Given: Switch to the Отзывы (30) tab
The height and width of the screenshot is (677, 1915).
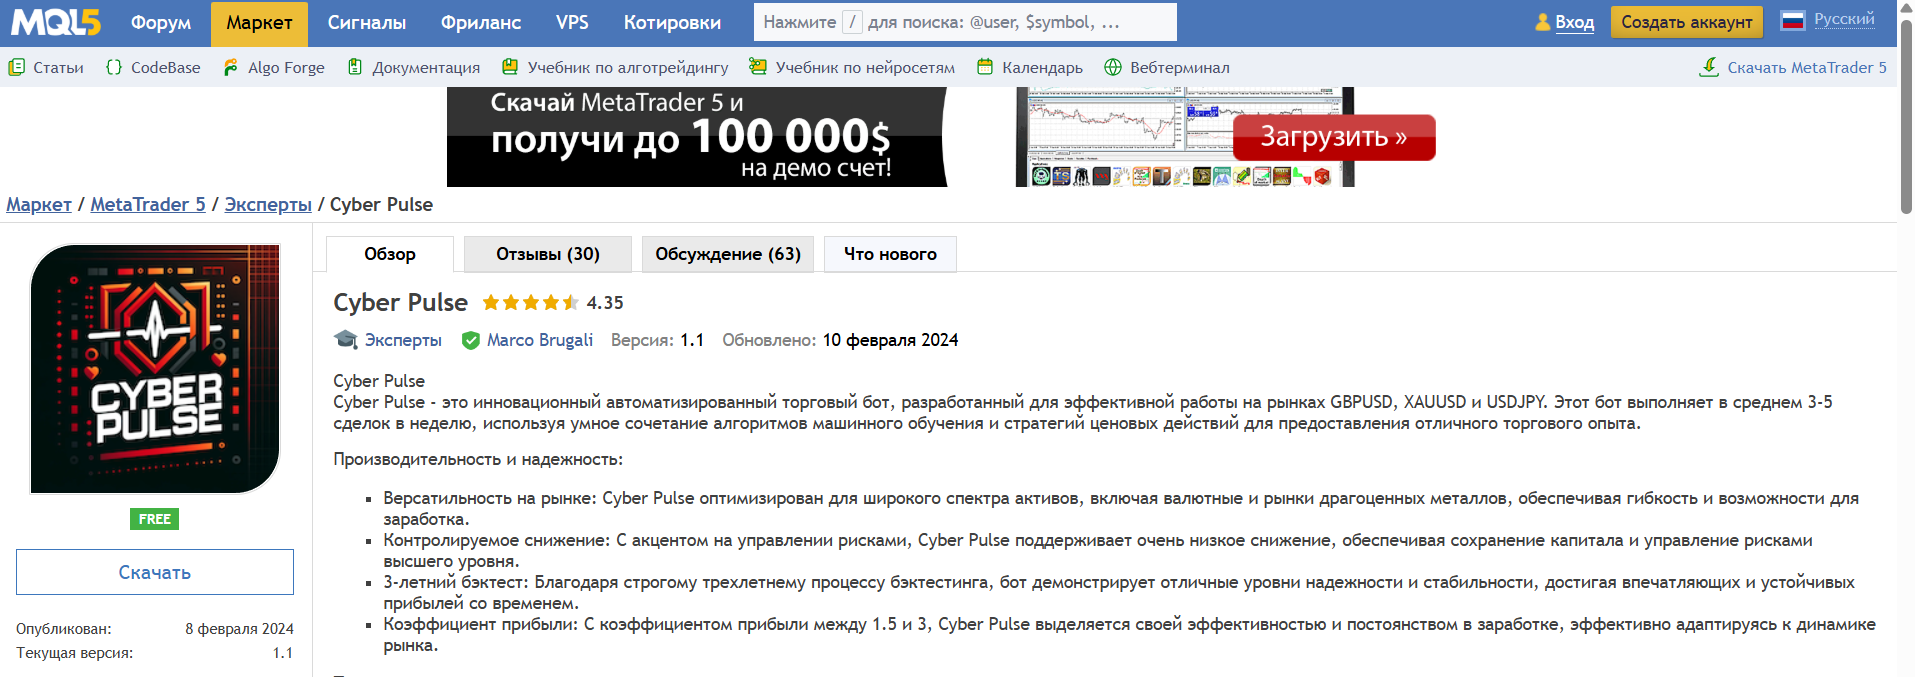Looking at the screenshot, I should coord(548,254).
